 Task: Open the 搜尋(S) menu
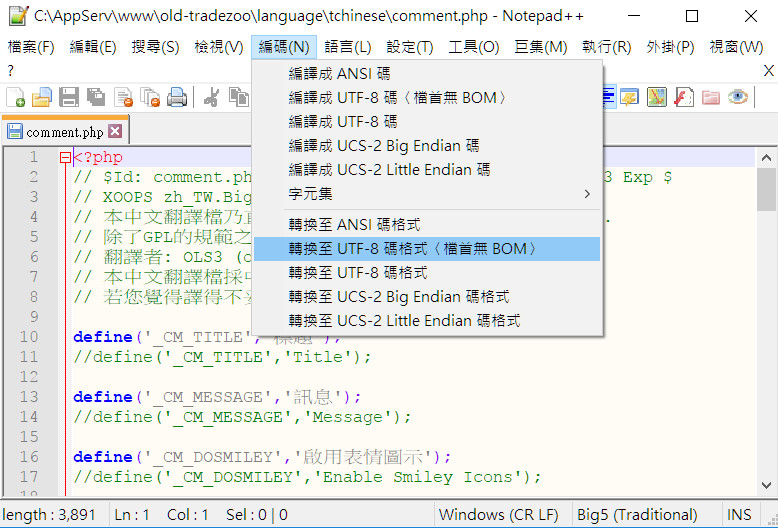pos(155,47)
